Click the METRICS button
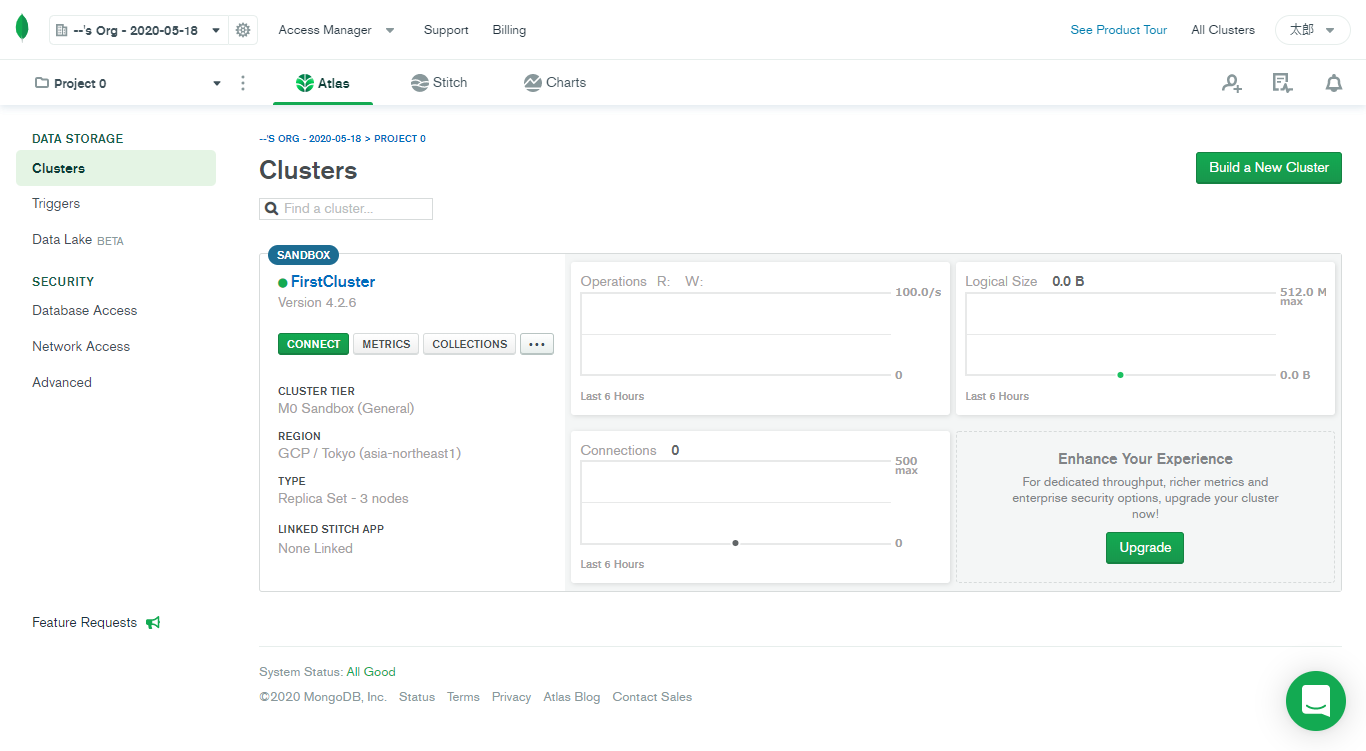 coord(386,344)
